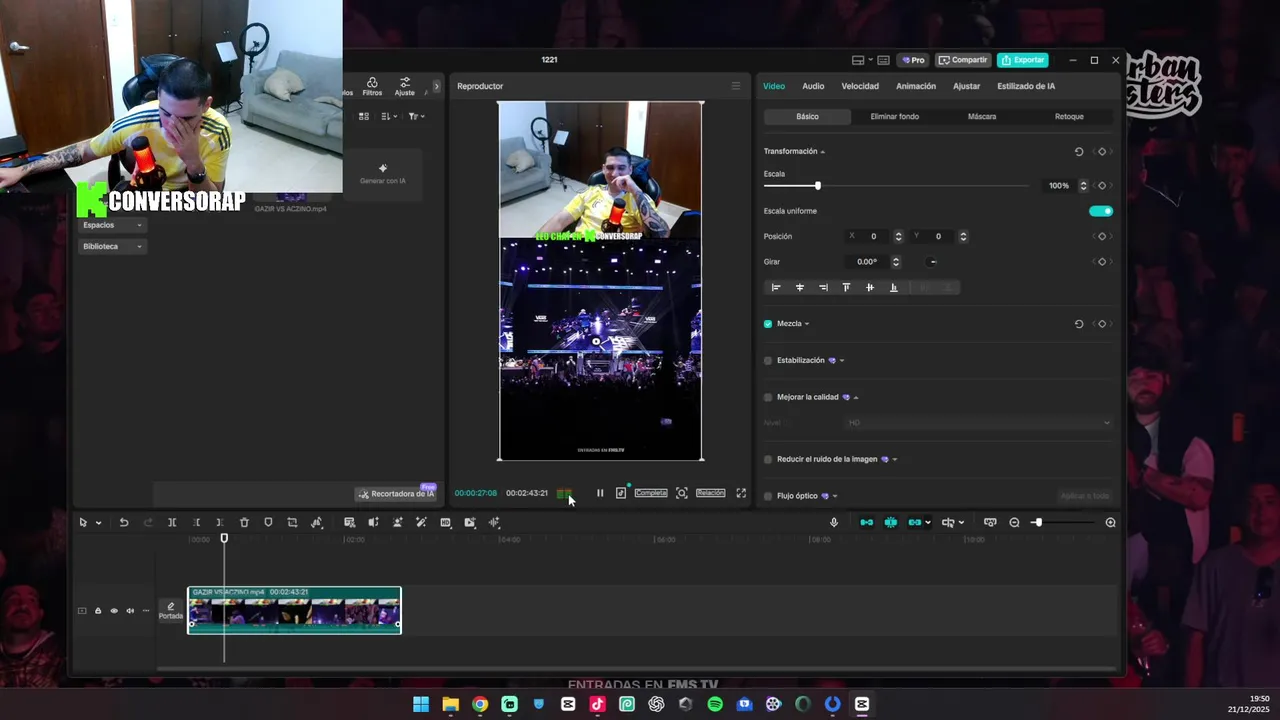Click the grid view icon in media panel
The width and height of the screenshot is (1280, 720).
pyautogui.click(x=364, y=116)
